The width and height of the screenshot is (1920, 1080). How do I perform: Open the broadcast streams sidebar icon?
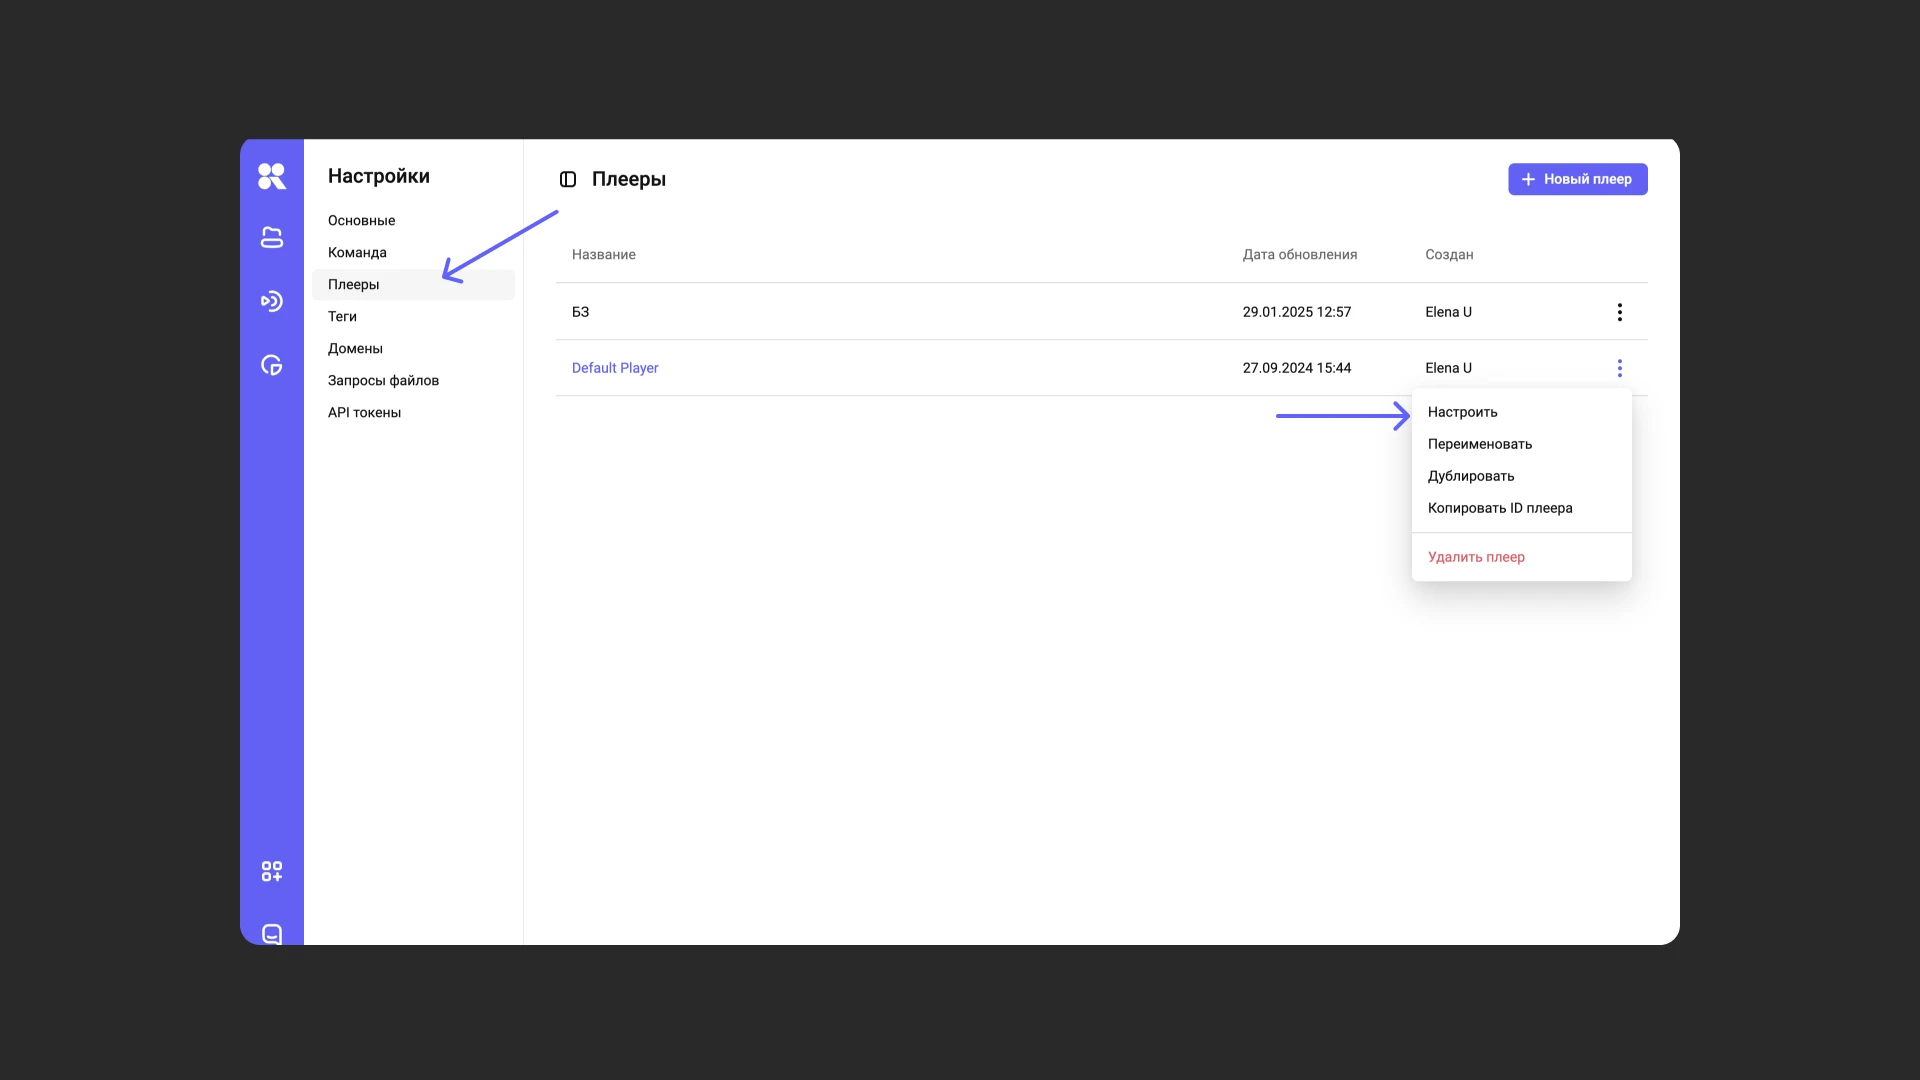pos(271,301)
